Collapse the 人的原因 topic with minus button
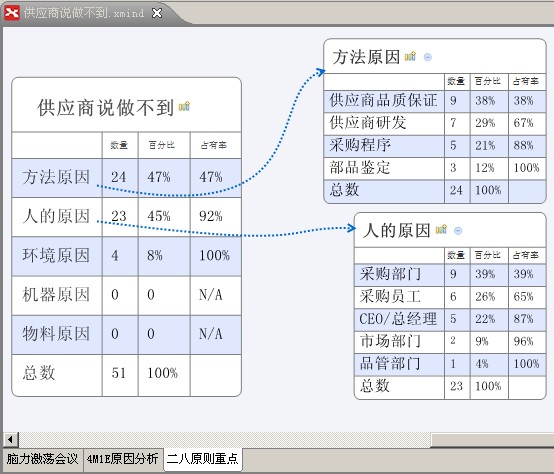554x474 pixels. point(458,231)
